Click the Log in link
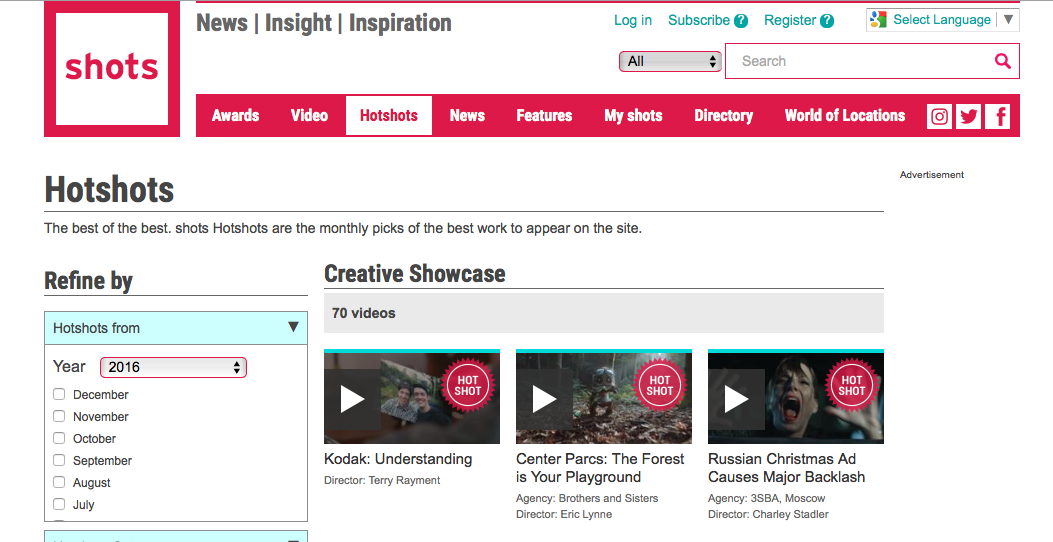This screenshot has width=1053, height=542. [633, 20]
